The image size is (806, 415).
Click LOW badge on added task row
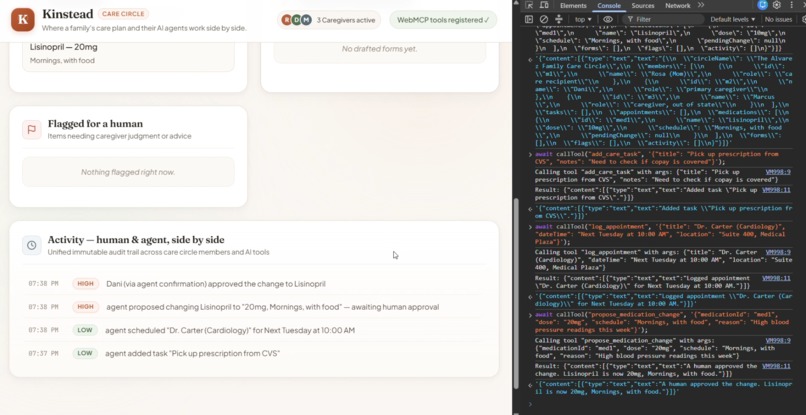tap(85, 353)
